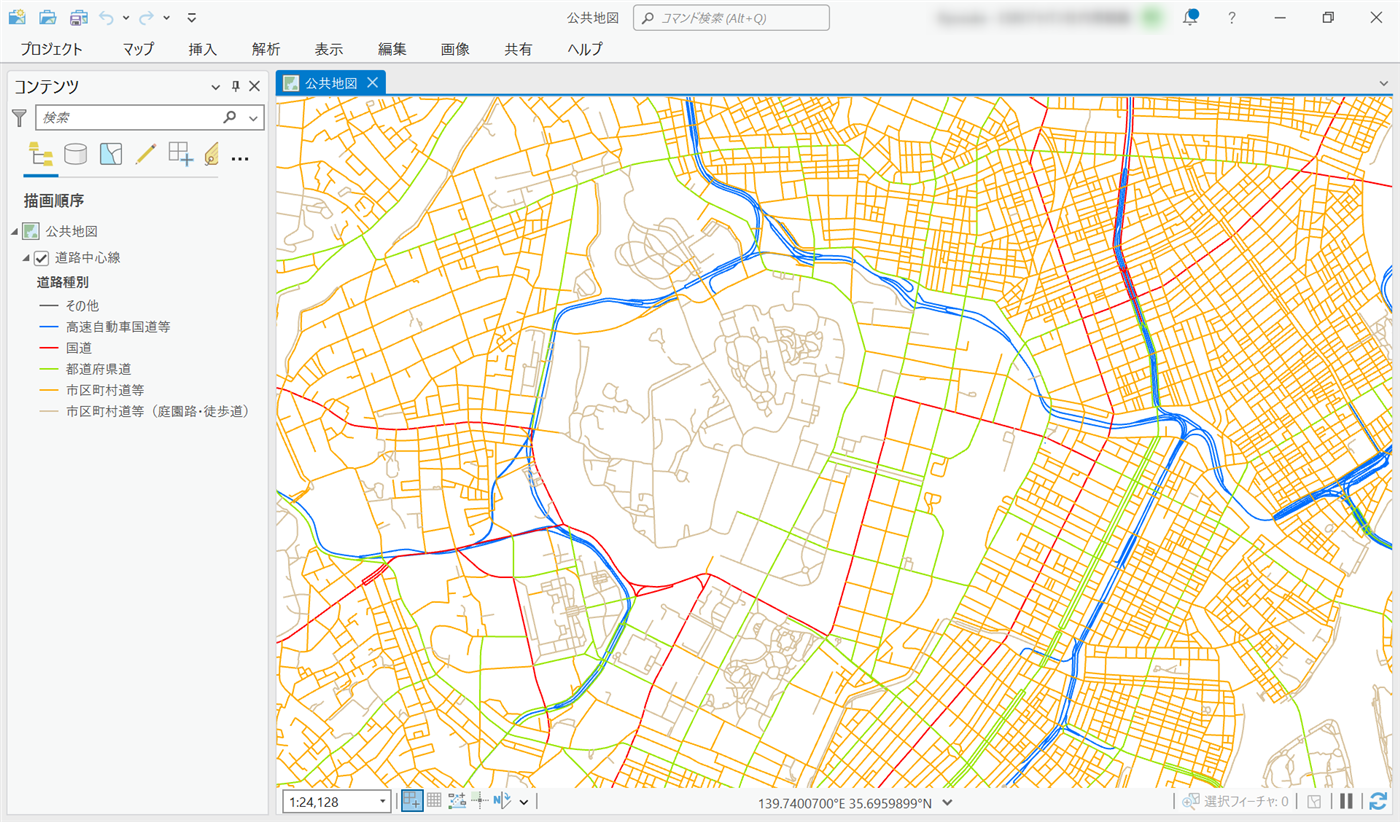
Task: Collapse the 公共地図 map tree node
Action: pyautogui.click(x=15, y=232)
